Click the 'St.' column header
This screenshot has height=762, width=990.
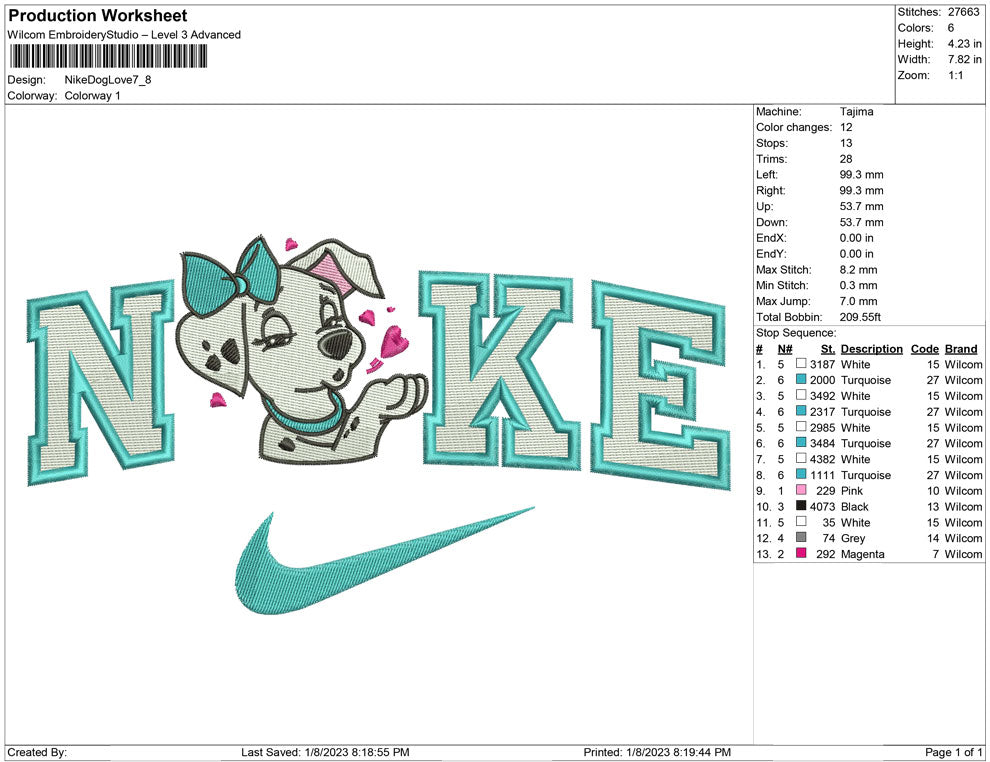[828, 348]
